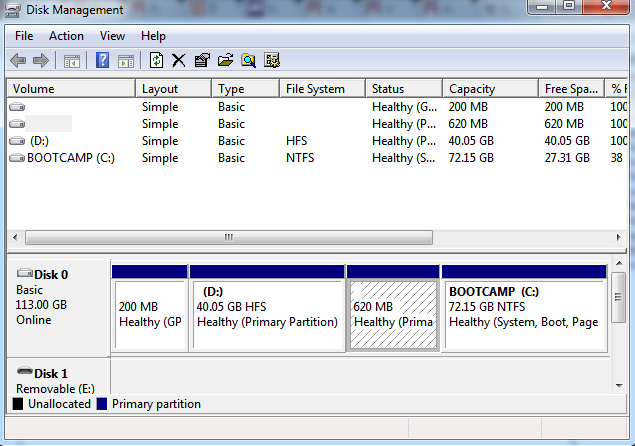Open Help with the question mark icon
Image resolution: width=635 pixels, height=446 pixels.
(x=102, y=60)
